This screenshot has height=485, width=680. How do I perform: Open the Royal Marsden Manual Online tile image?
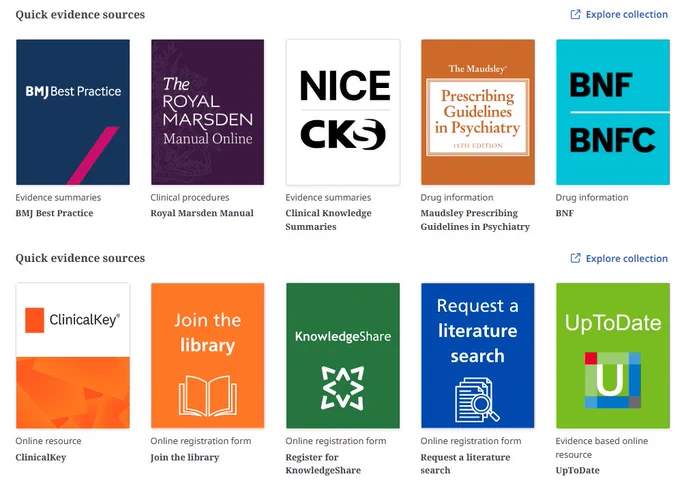pyautogui.click(x=207, y=112)
